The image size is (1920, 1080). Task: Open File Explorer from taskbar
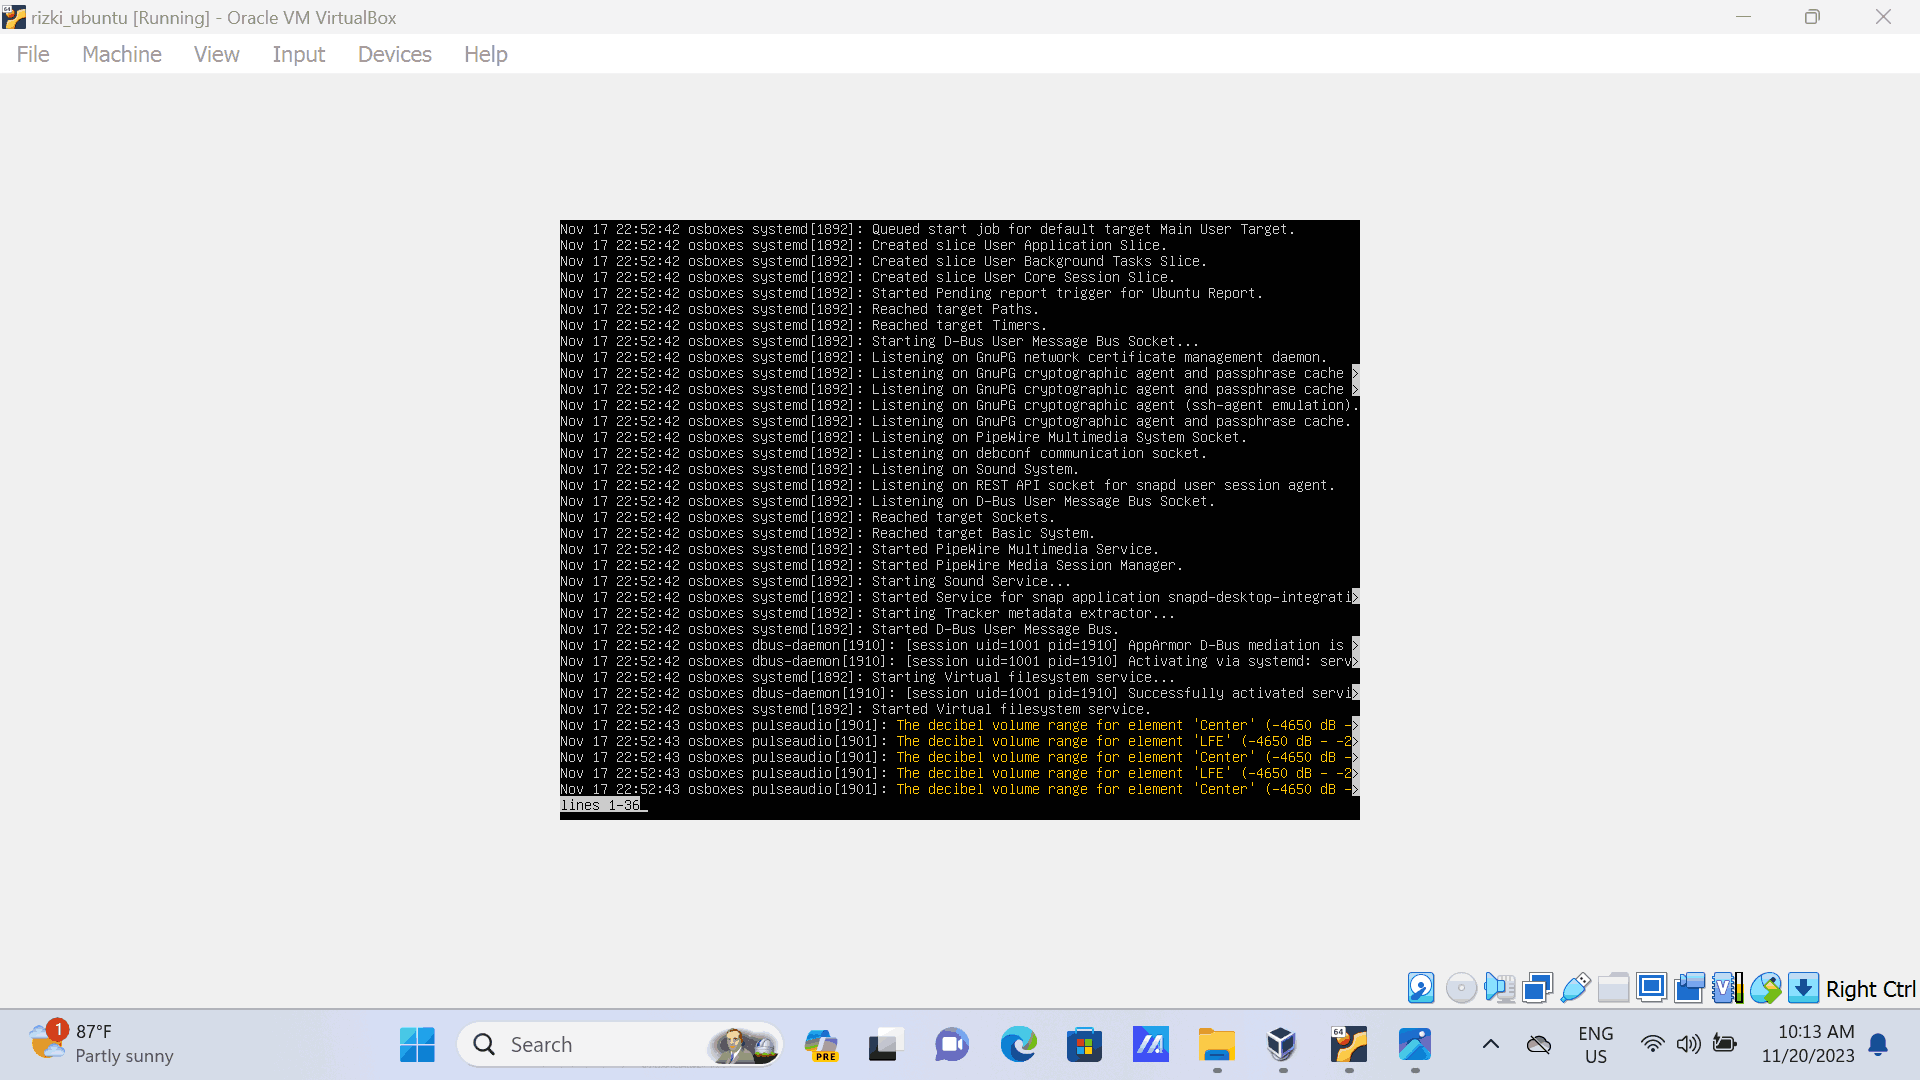1217,1045
